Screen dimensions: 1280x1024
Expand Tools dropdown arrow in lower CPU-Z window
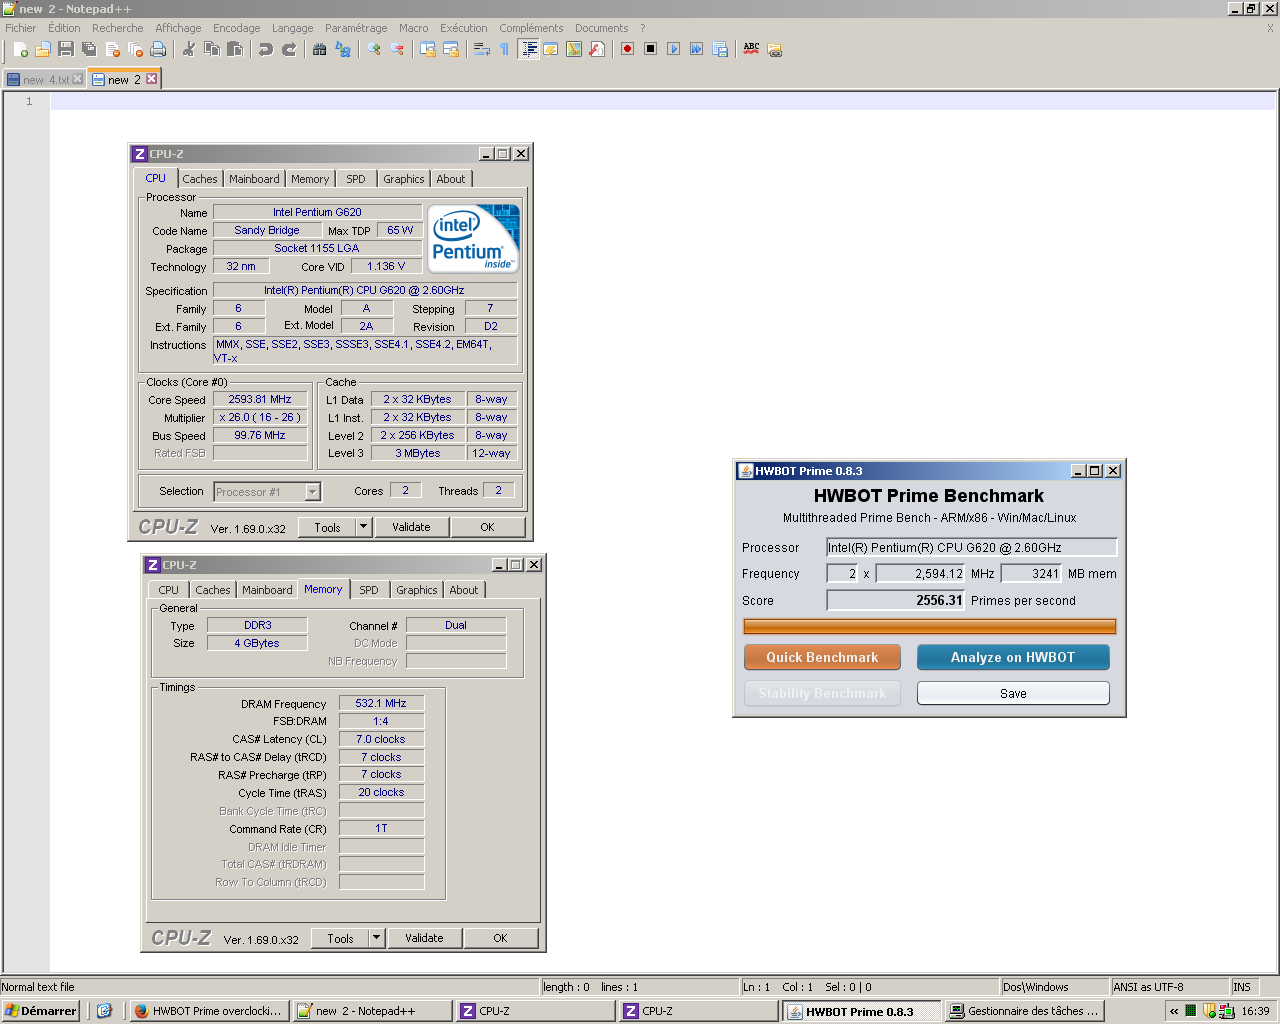click(x=377, y=938)
